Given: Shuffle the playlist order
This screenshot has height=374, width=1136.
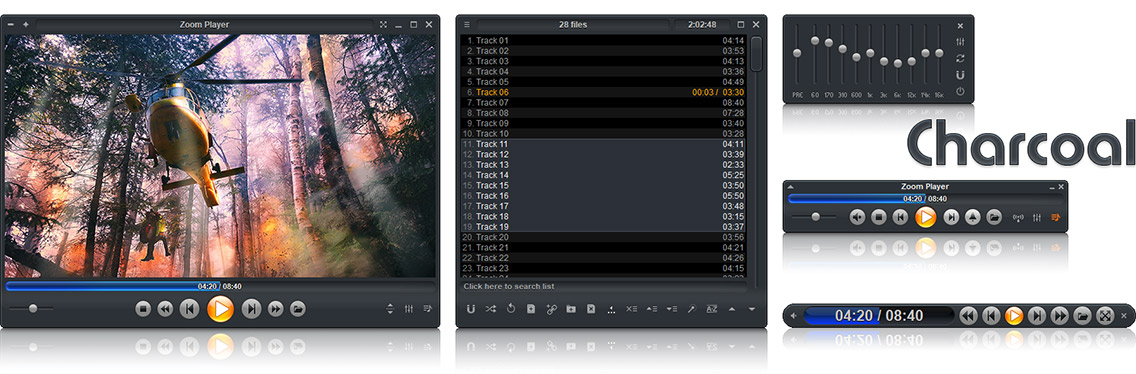Looking at the screenshot, I should [490, 309].
